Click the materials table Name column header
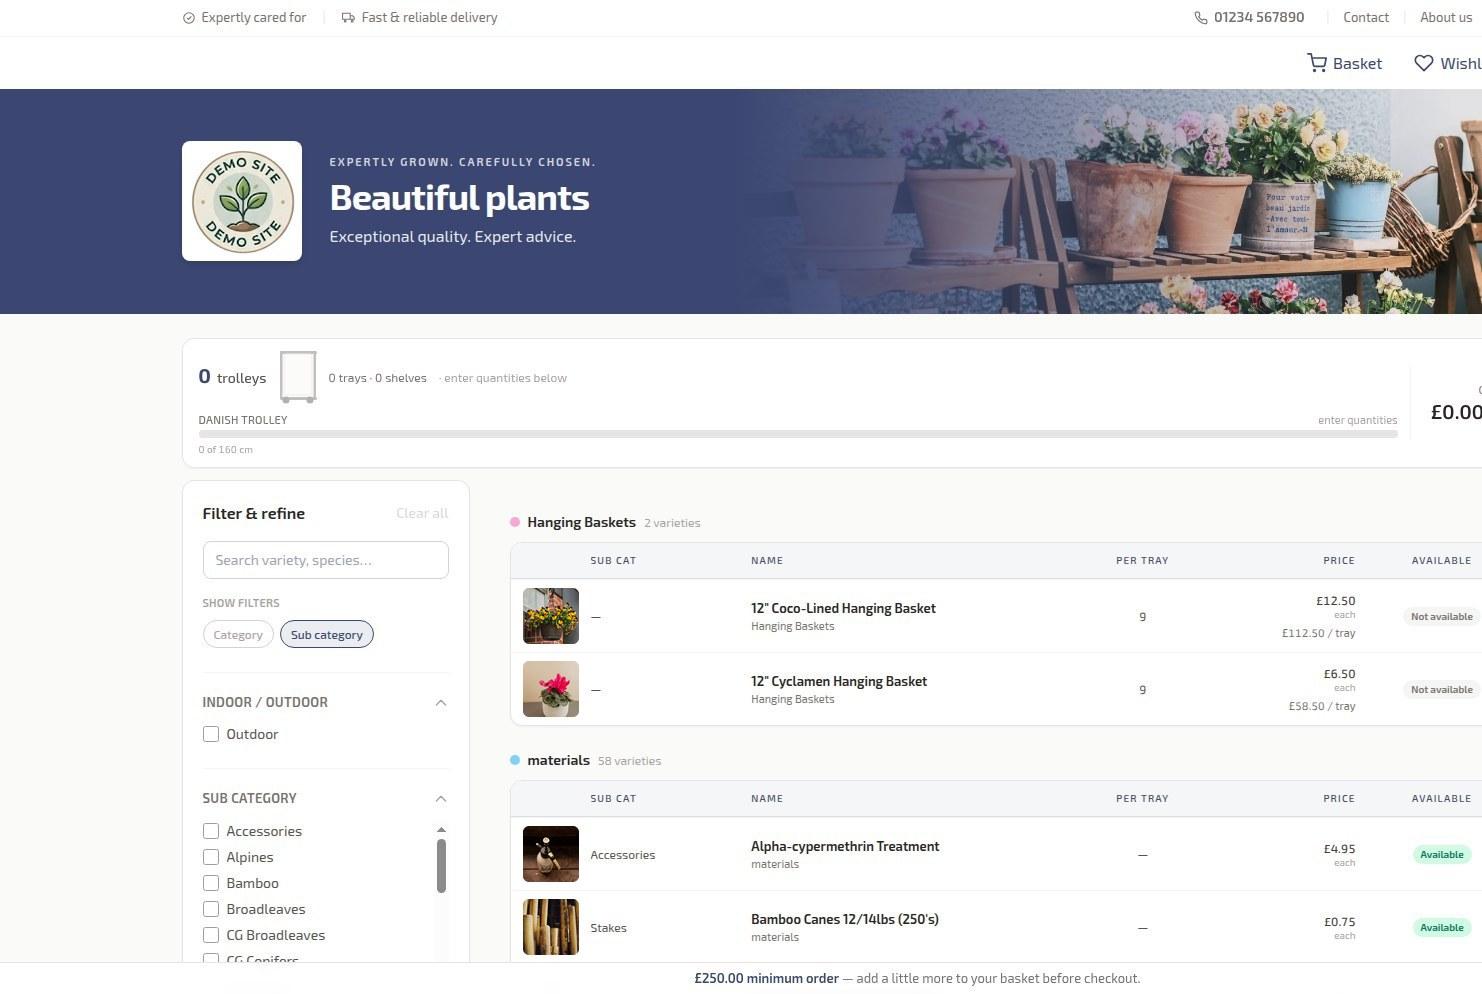This screenshot has height=994, width=1482. tap(767, 799)
